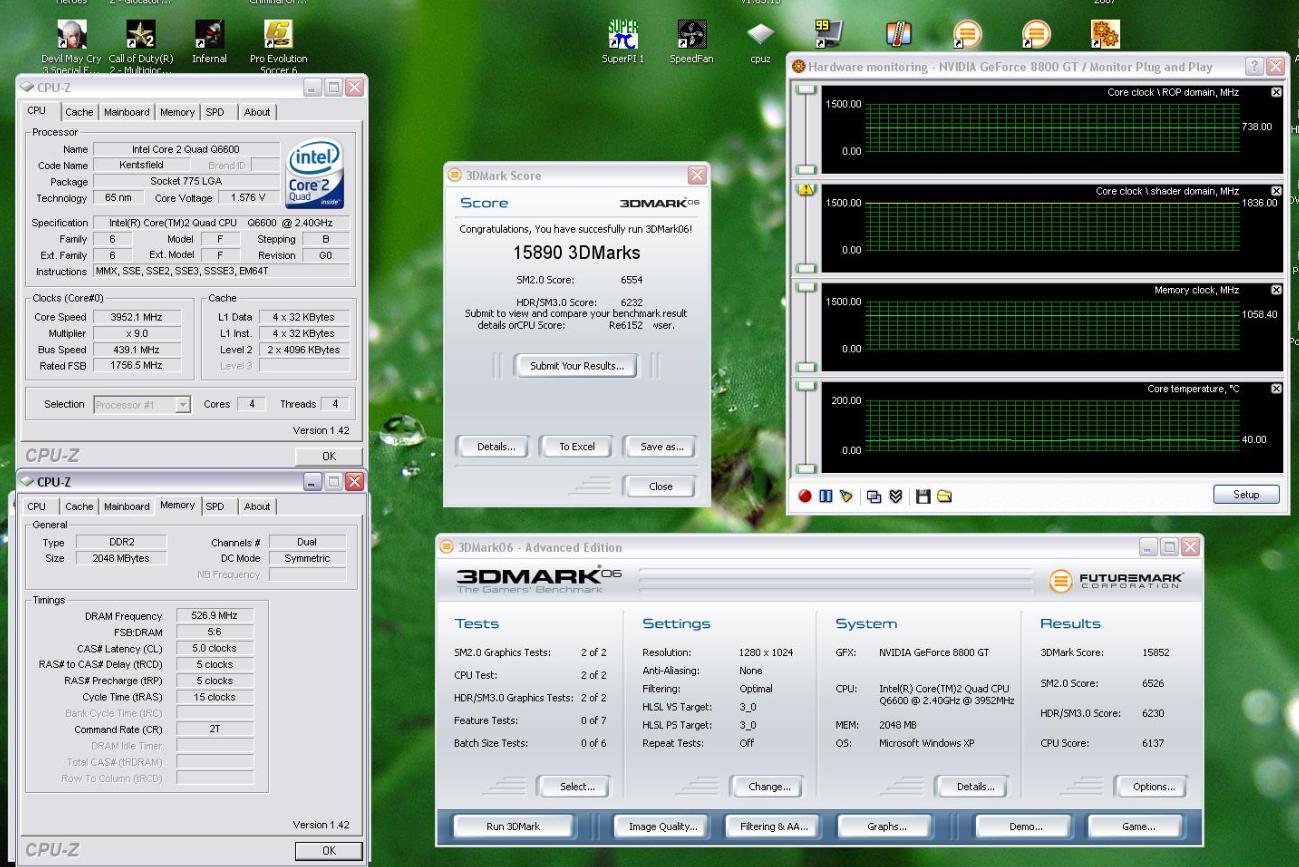This screenshot has height=867, width=1299.
Task: Click the overlapping windows icon in monitoring toolbar
Action: 874,496
